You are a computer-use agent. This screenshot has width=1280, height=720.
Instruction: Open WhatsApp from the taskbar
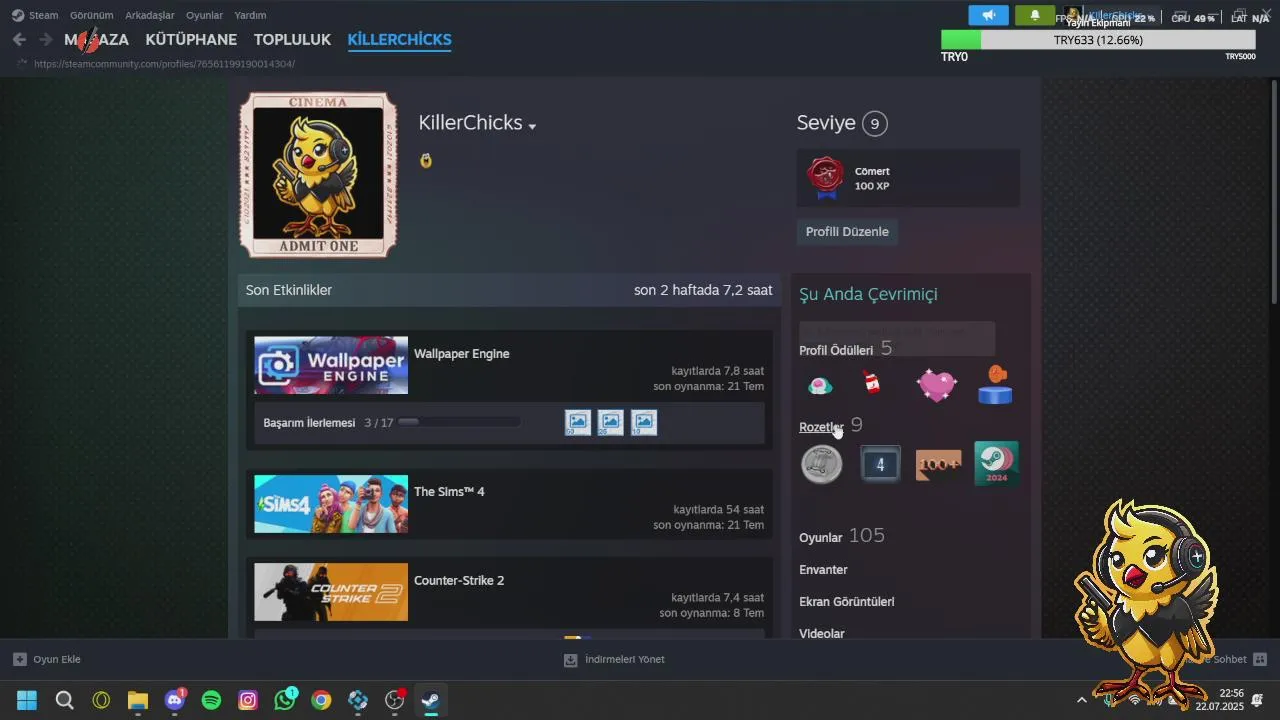tap(285, 700)
